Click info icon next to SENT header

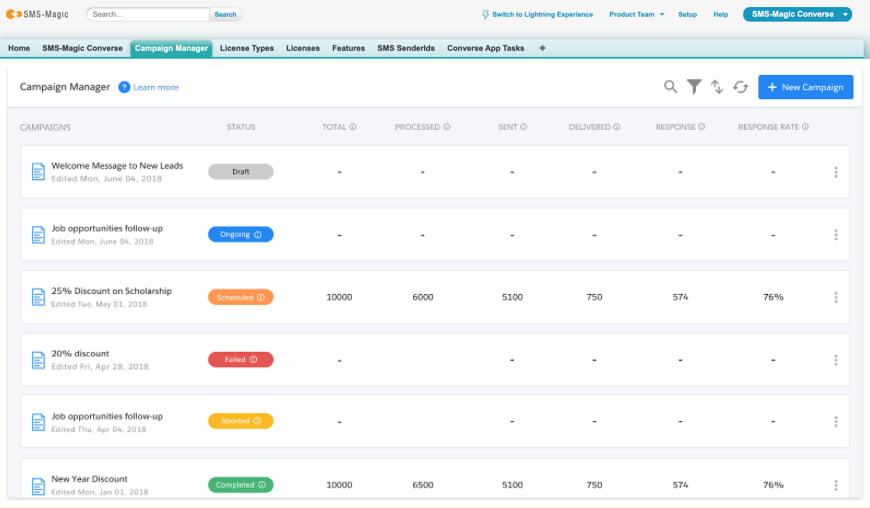tap(523, 126)
